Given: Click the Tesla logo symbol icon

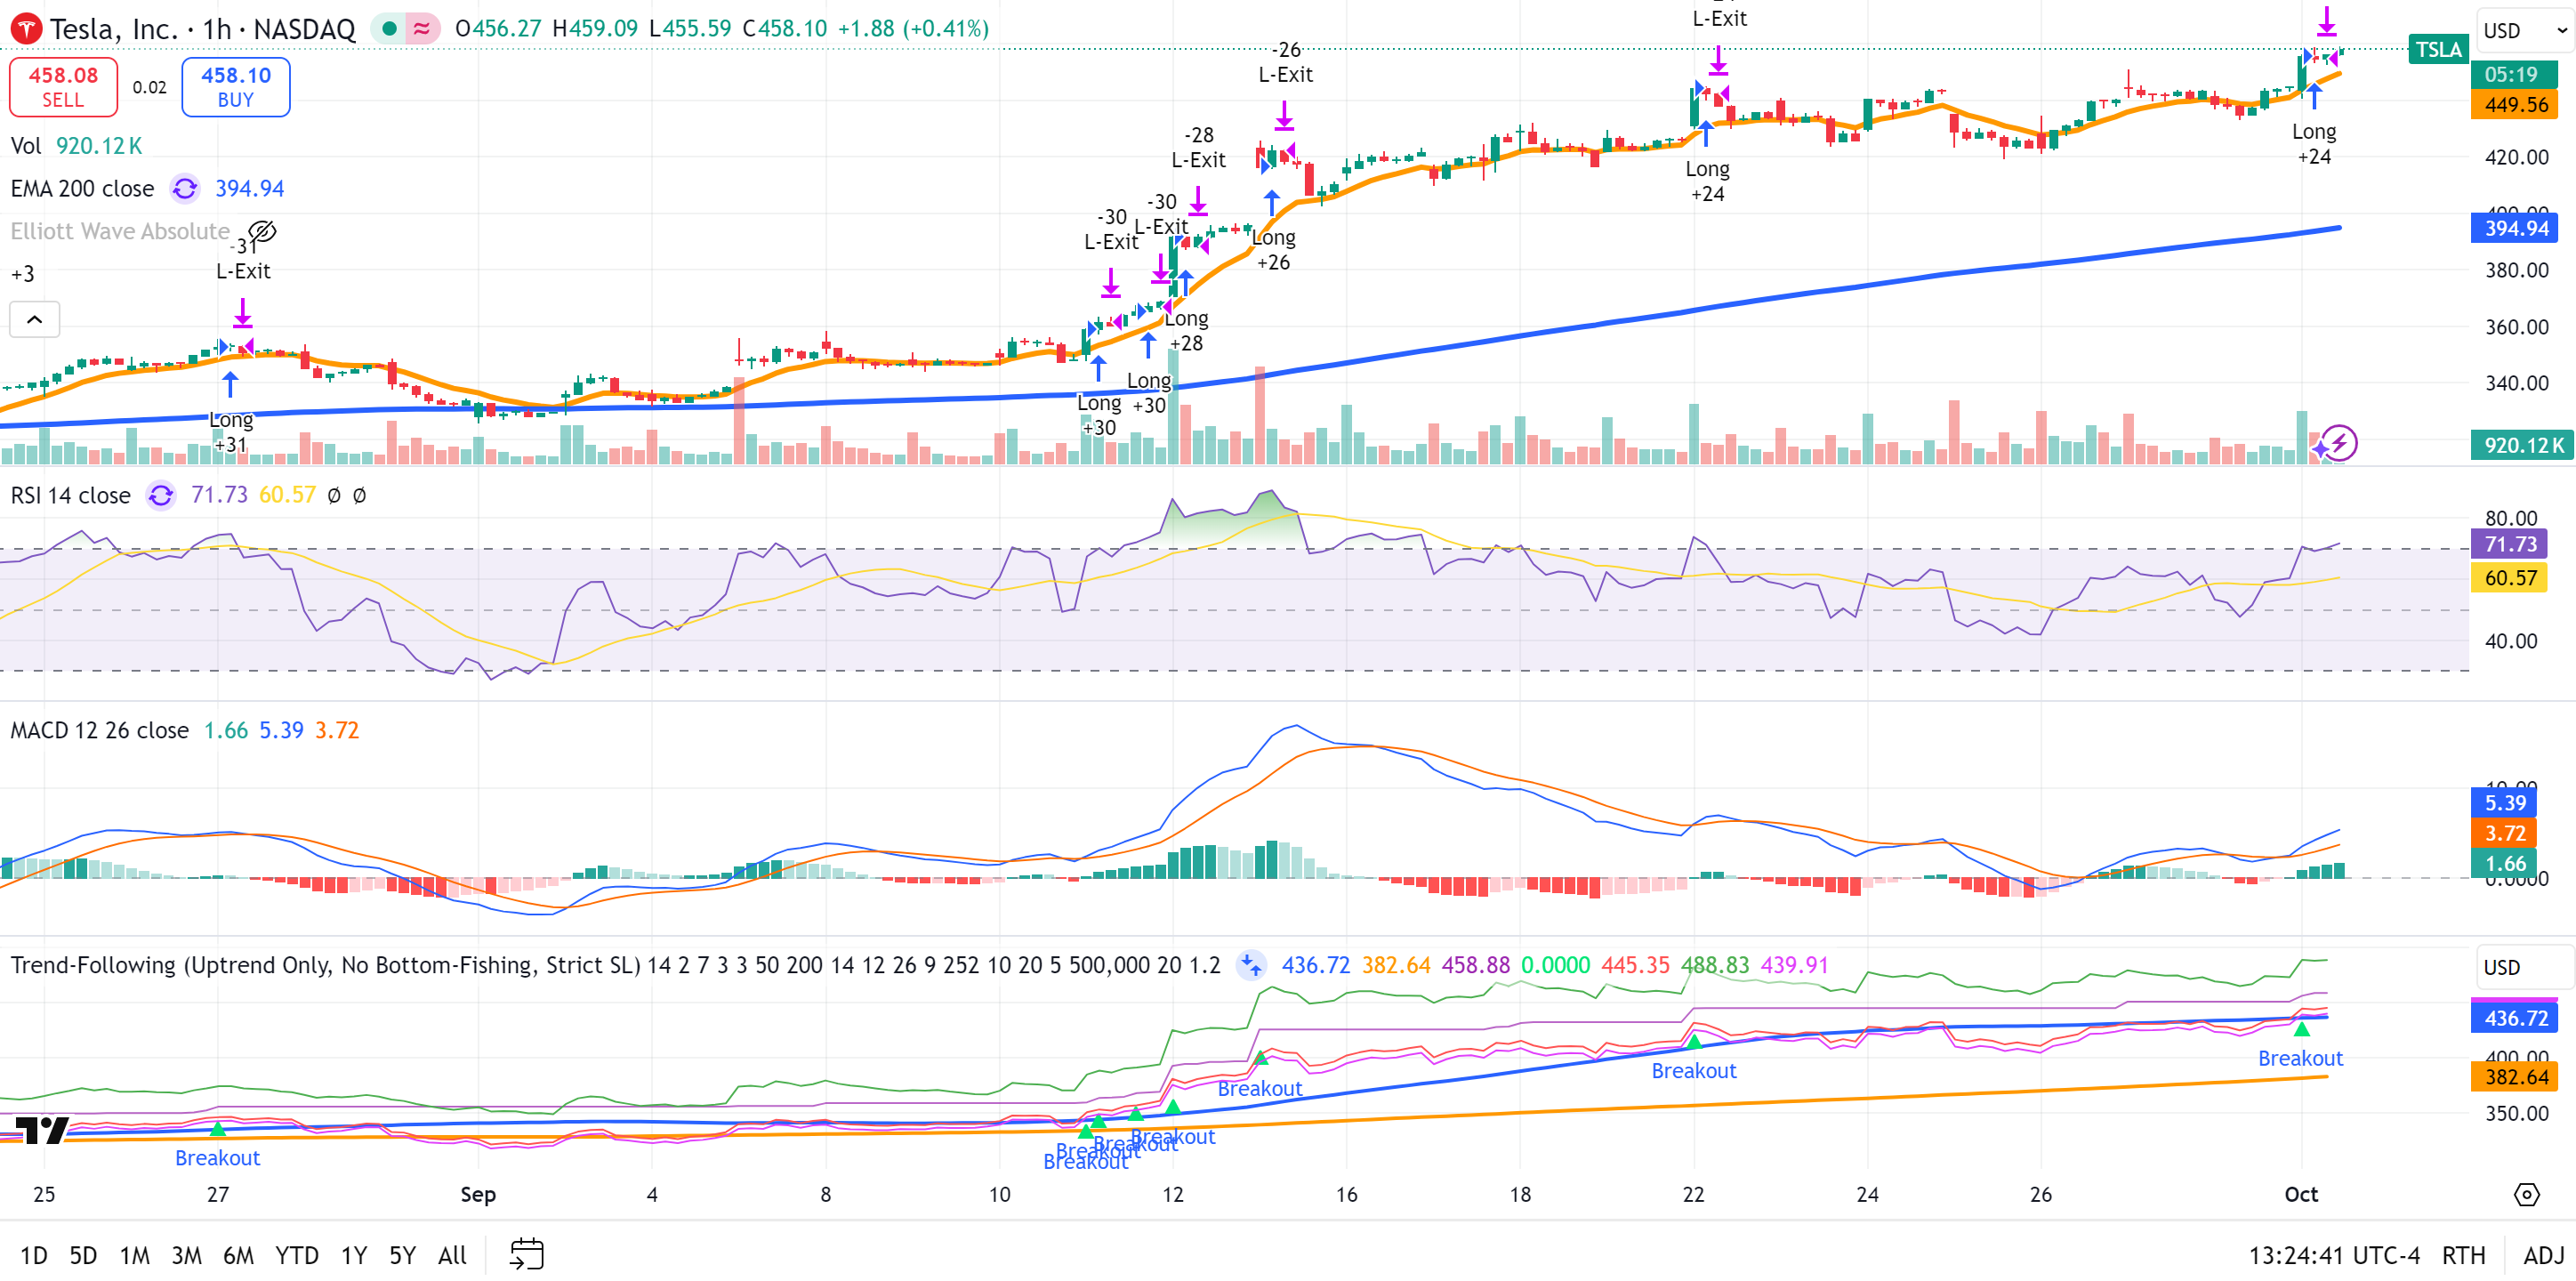Looking at the screenshot, I should pos(26,29).
